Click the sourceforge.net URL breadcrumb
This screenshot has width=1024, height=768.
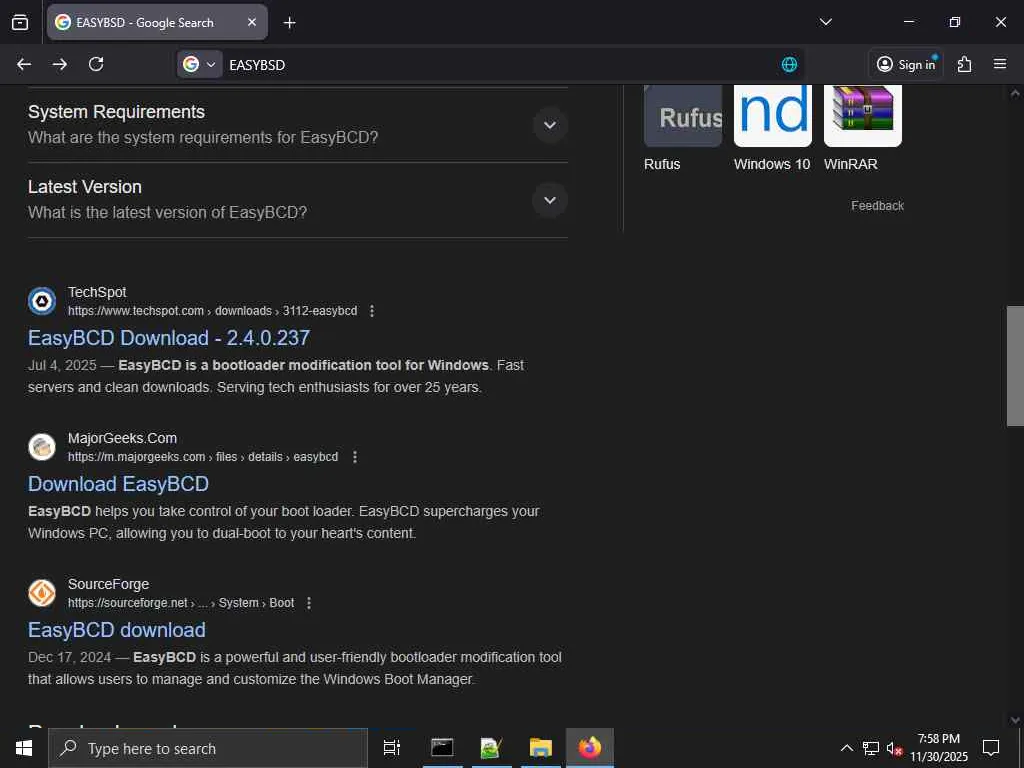coord(181,603)
